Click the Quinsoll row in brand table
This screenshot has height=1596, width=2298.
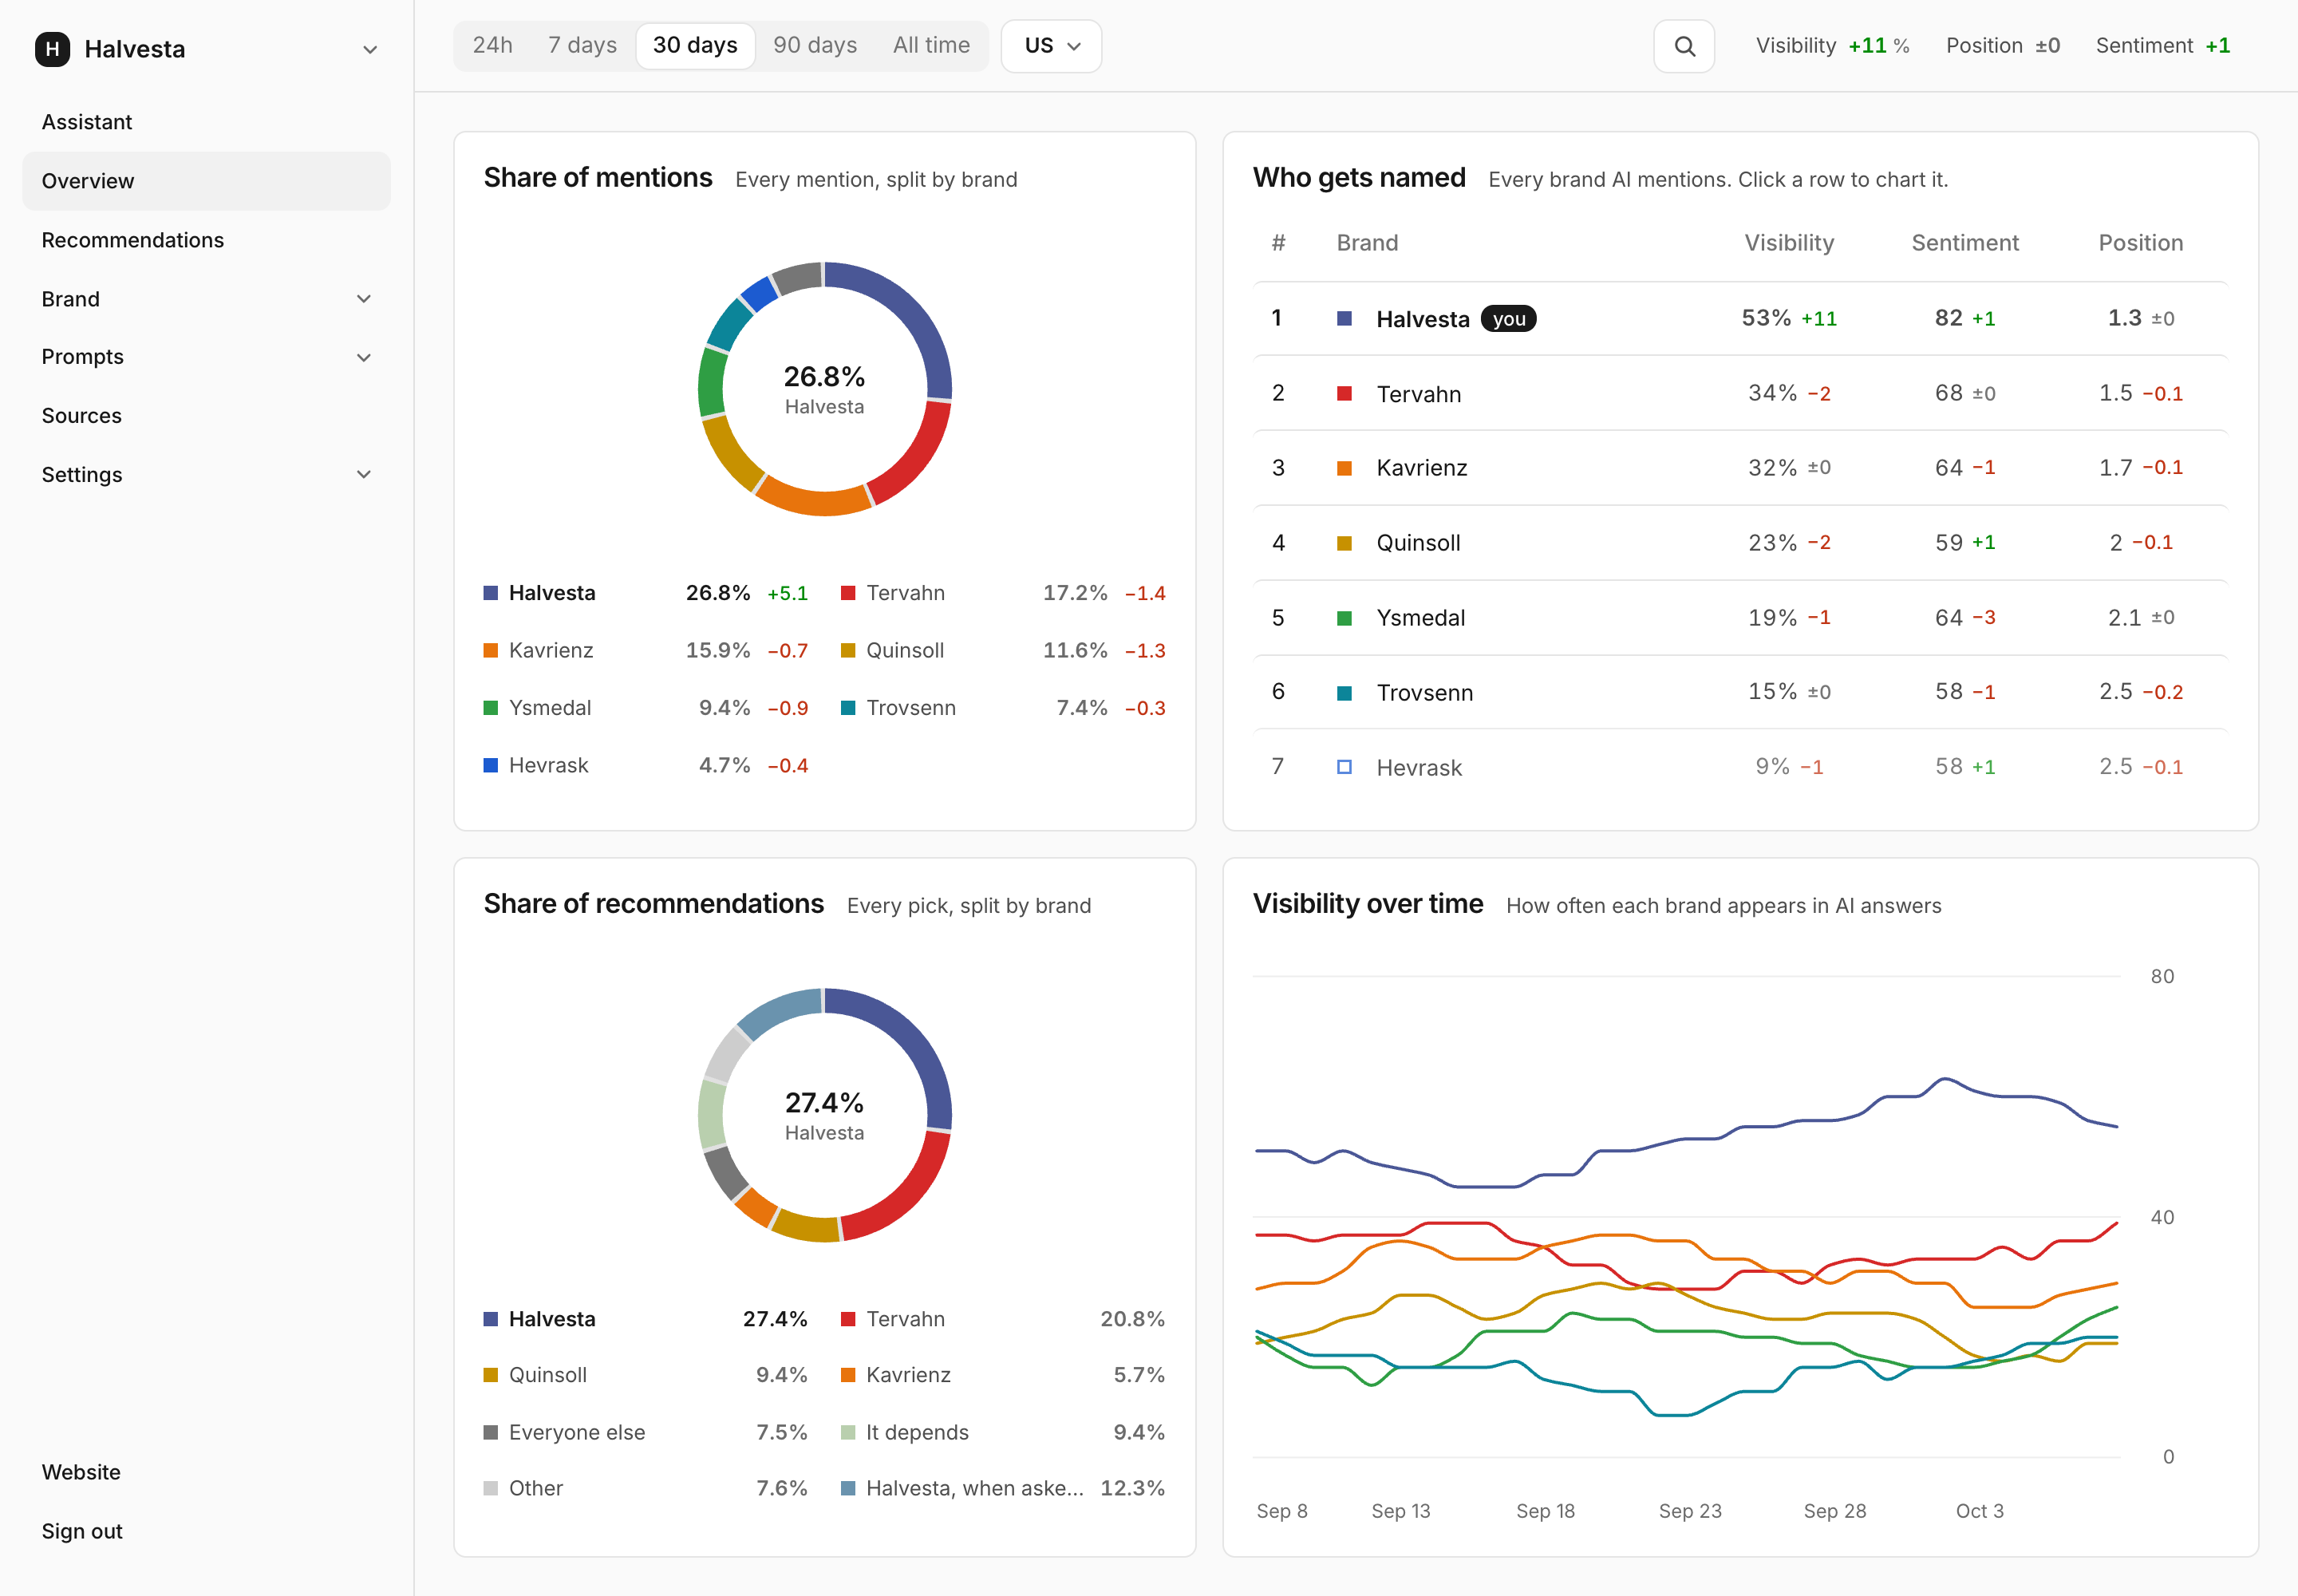click(x=1740, y=543)
